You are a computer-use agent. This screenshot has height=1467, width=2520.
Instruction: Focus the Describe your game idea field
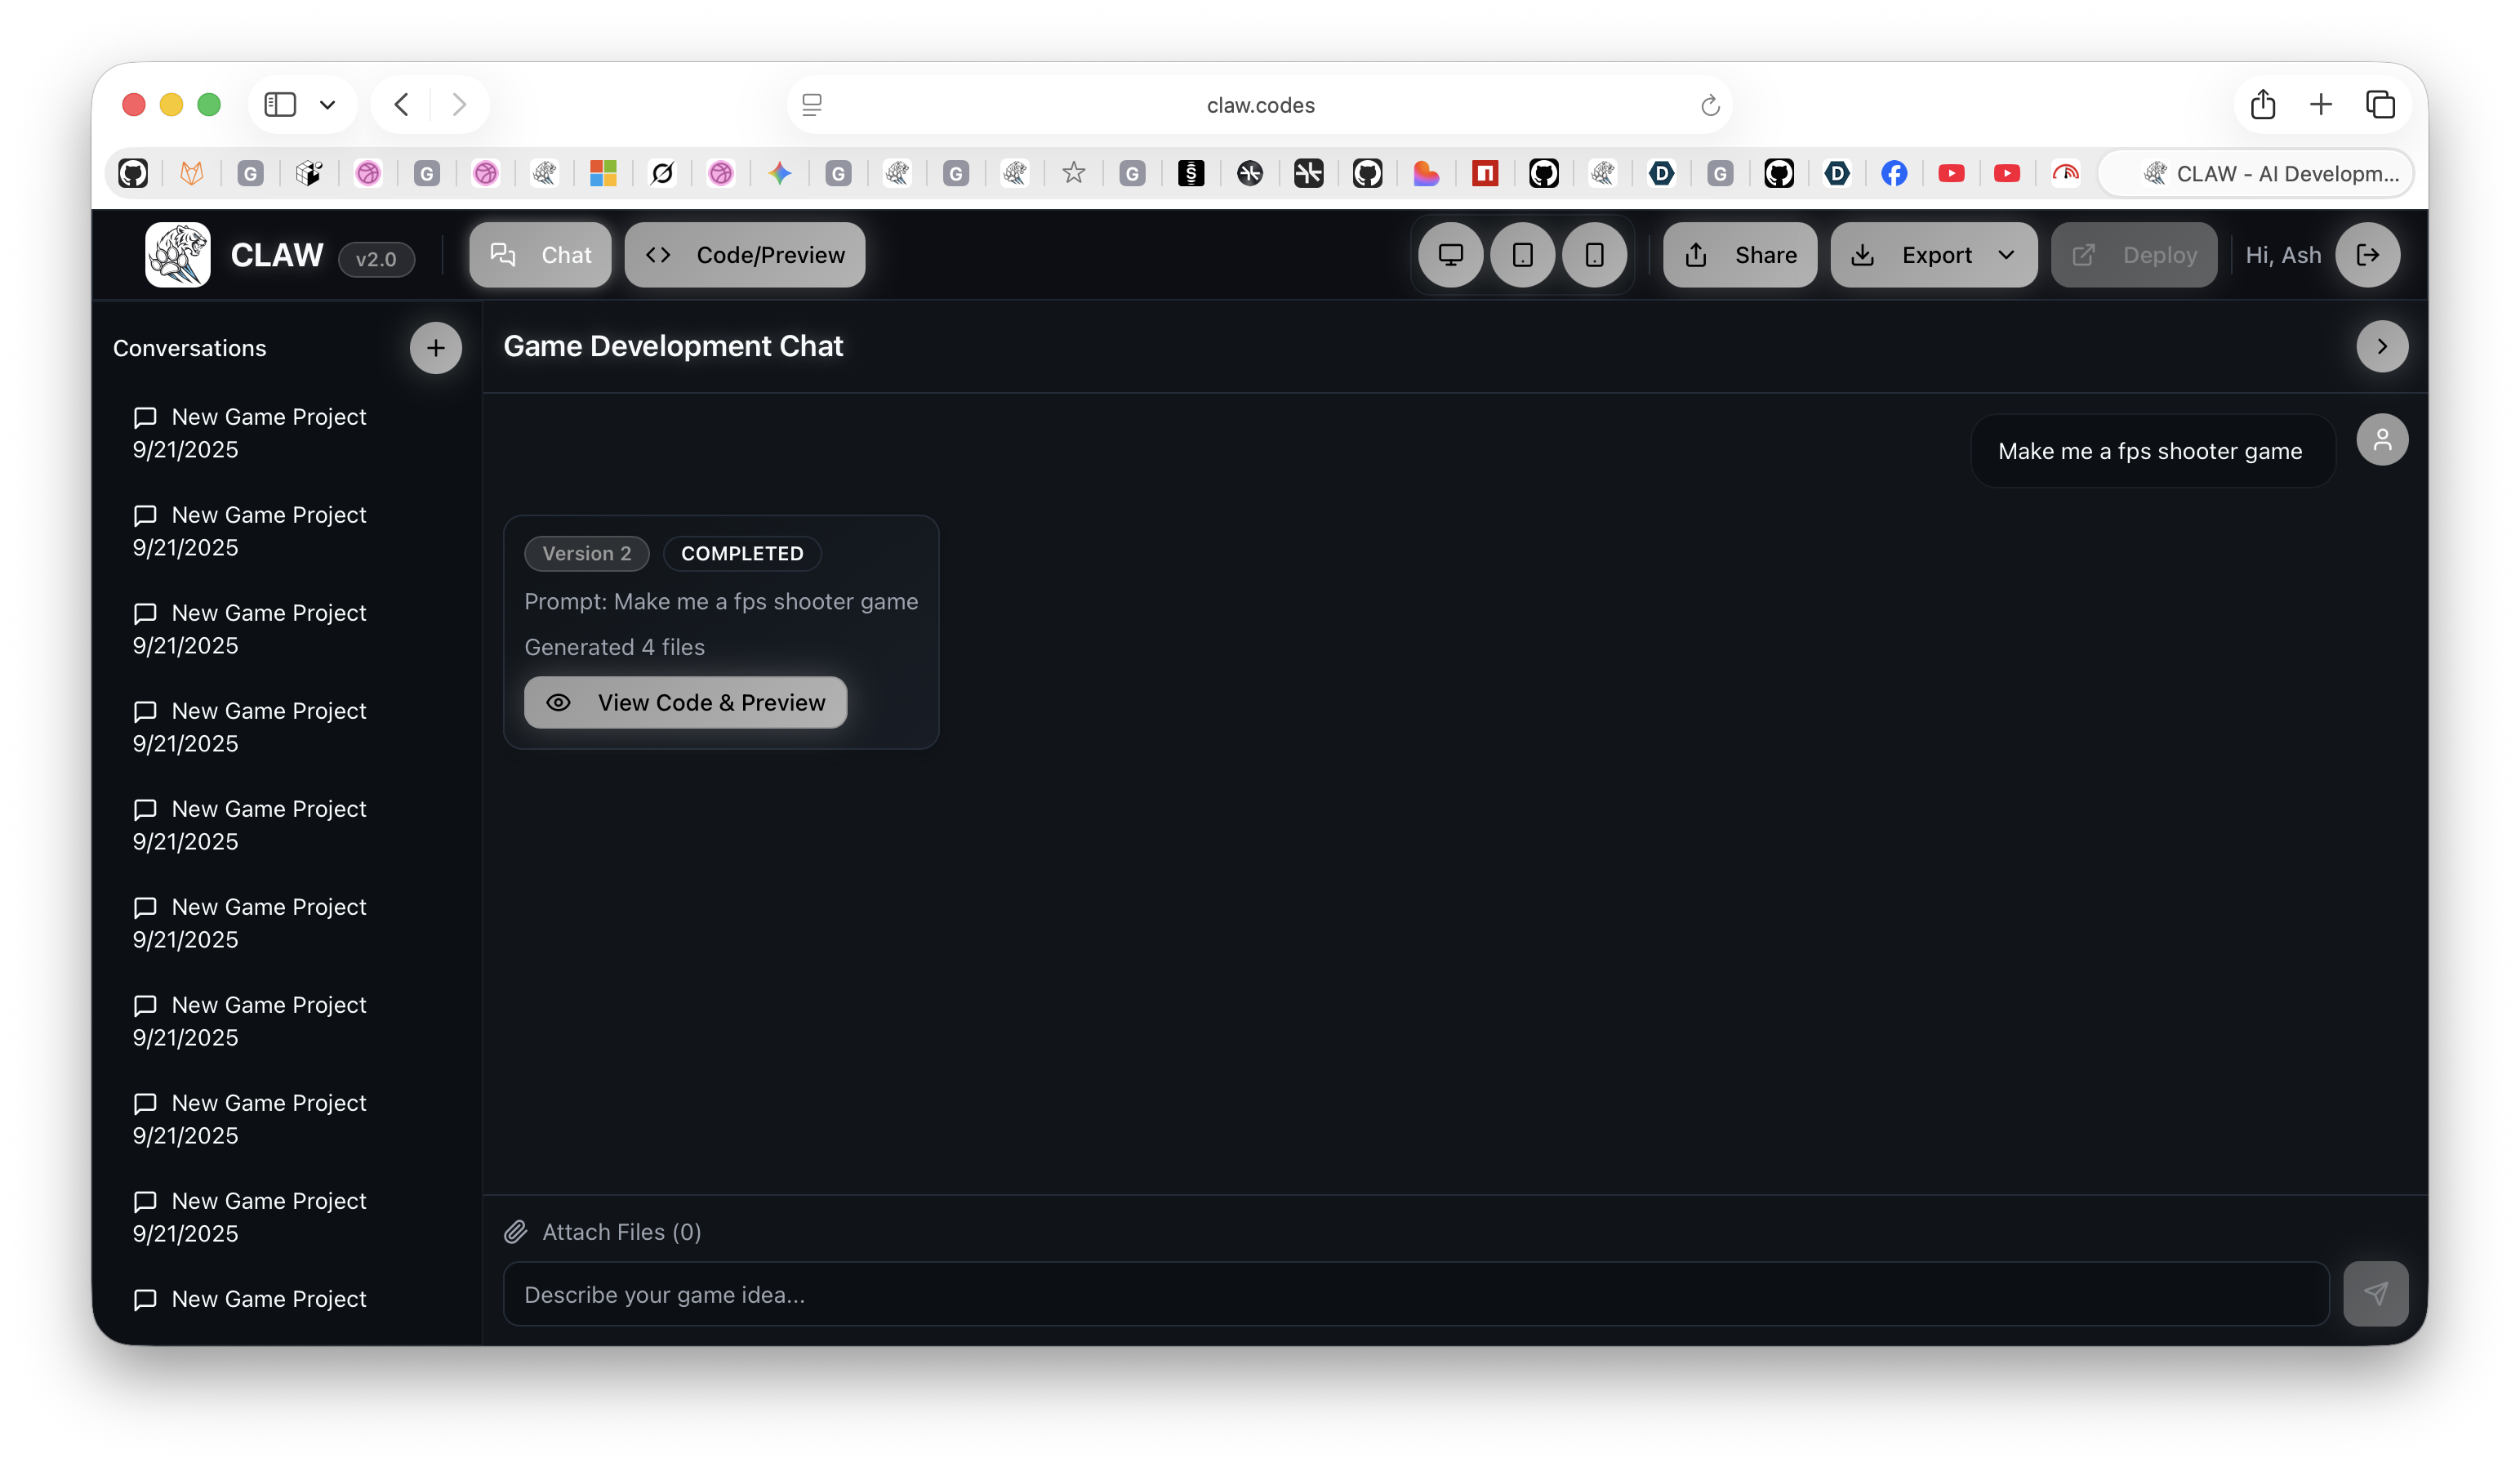pos(1415,1294)
